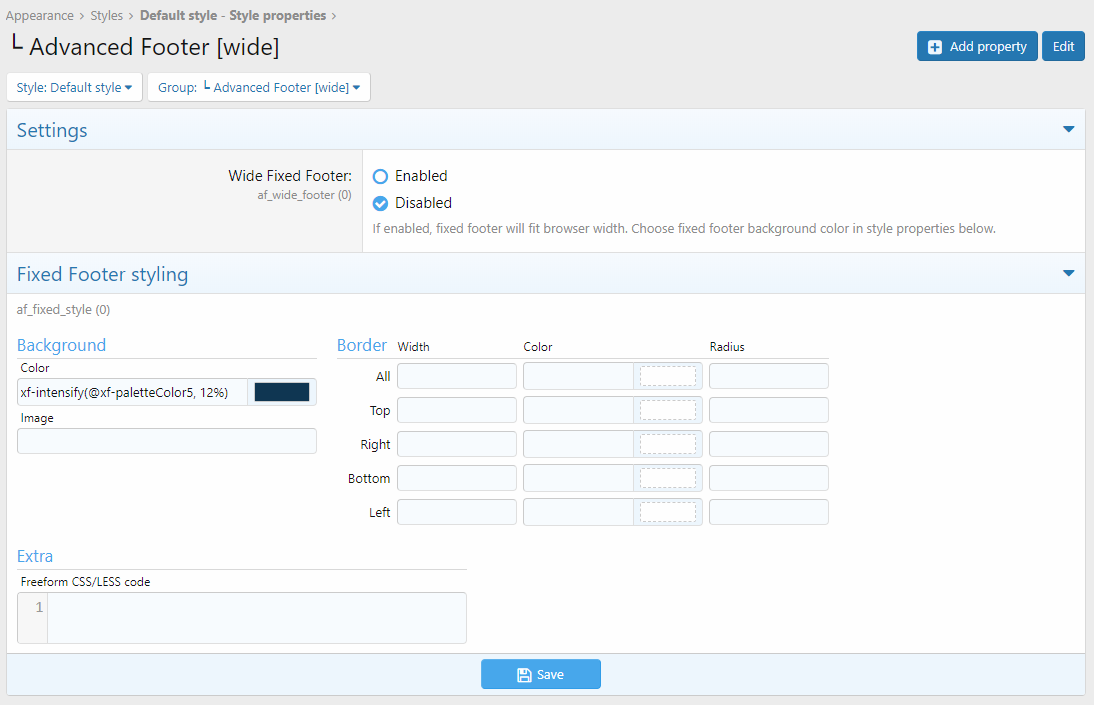1094x705 pixels.
Task: Open the Top border color swatch
Action: coord(667,411)
